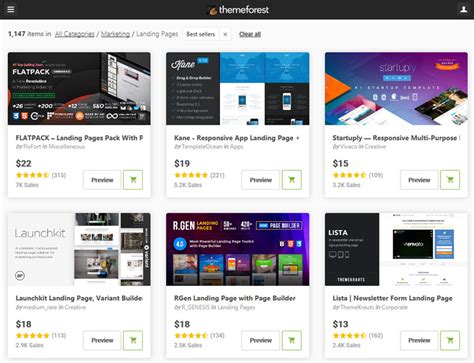Screen dimensions: 474x363
Task: Go to Marketing breadcrumb
Action: click(115, 34)
